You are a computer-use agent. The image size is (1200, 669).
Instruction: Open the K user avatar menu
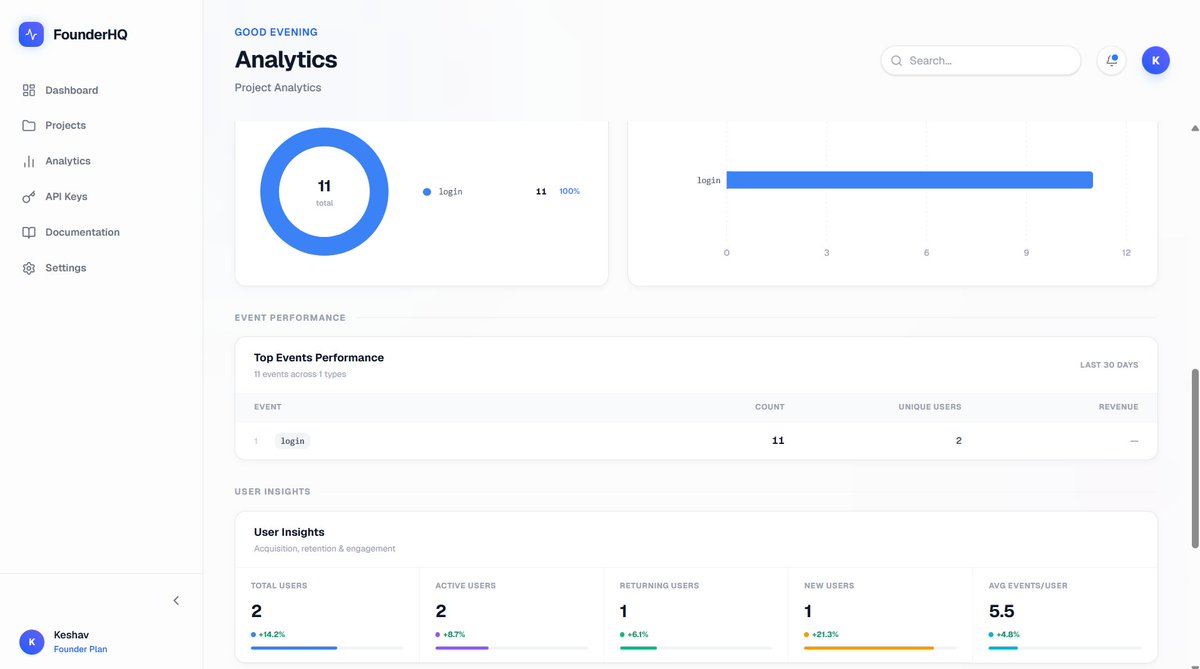[x=1155, y=60]
